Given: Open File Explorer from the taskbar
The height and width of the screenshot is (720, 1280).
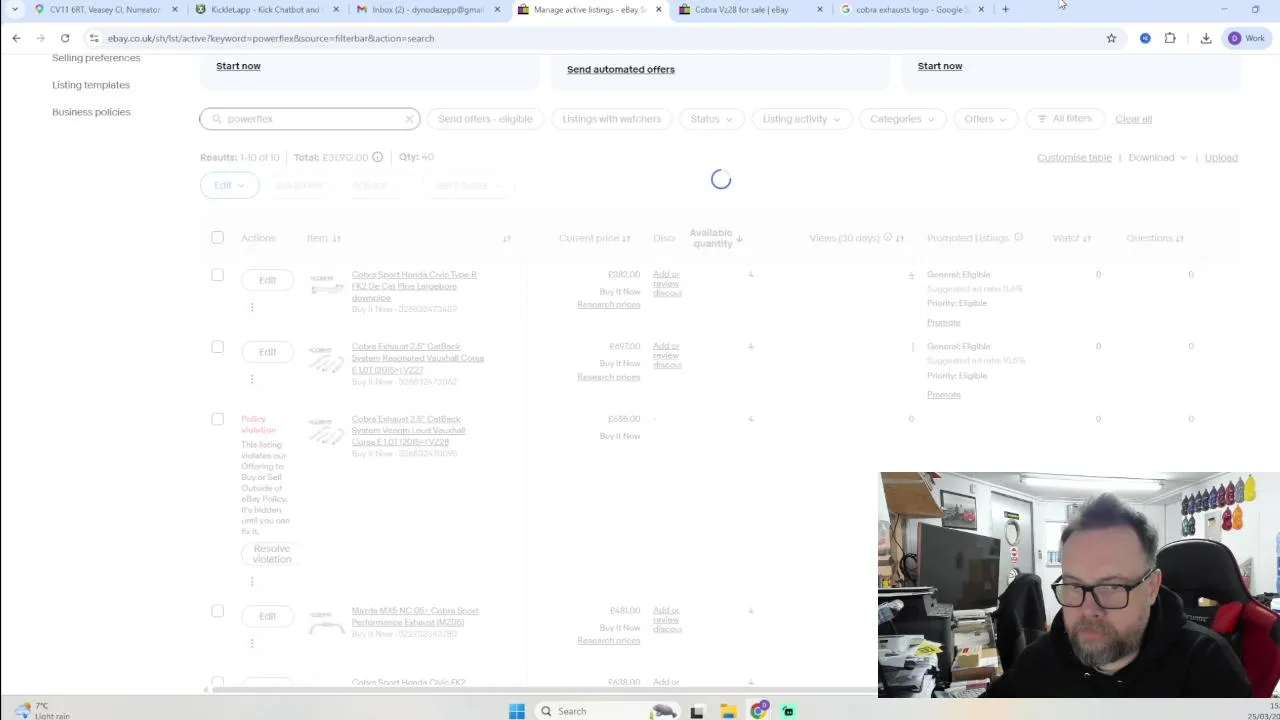Looking at the screenshot, I should 728,711.
